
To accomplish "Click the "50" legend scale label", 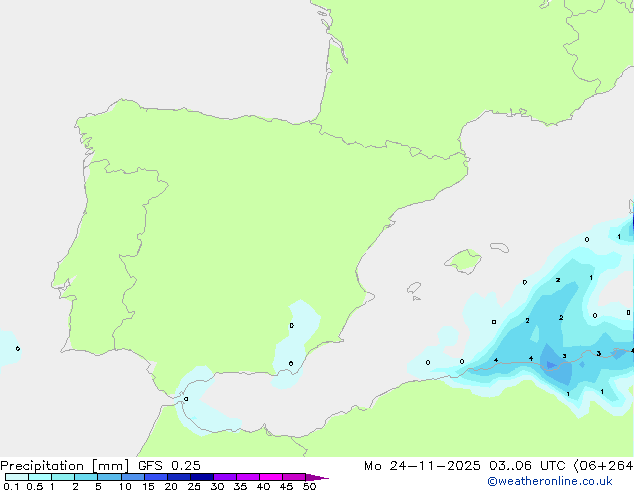I will [x=309, y=486].
